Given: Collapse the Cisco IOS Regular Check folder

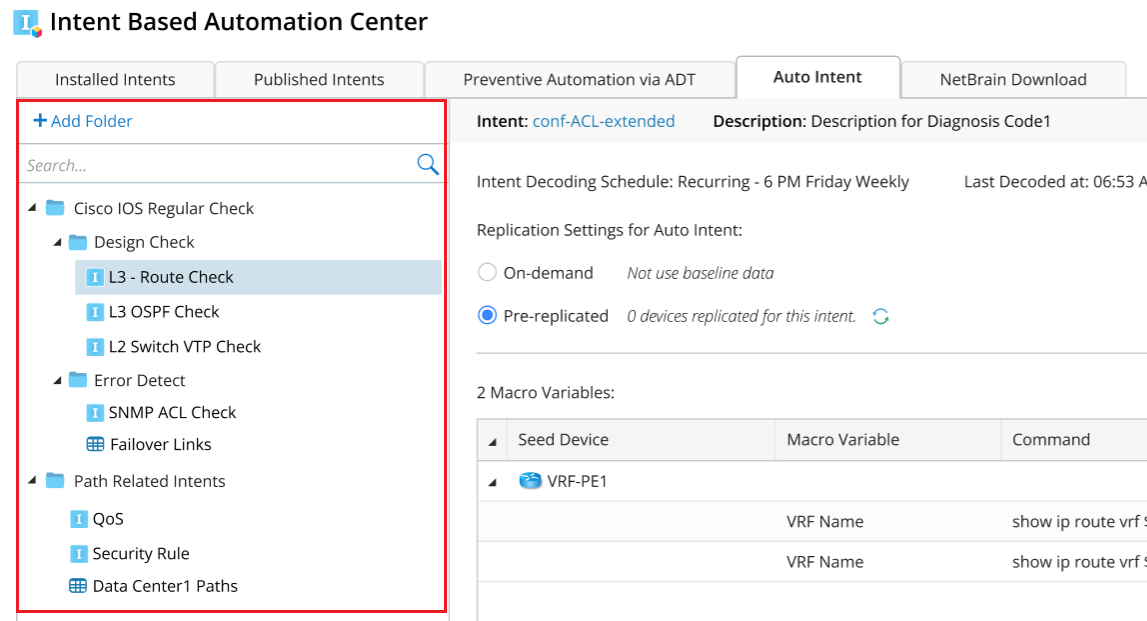Looking at the screenshot, I should click(x=32, y=208).
